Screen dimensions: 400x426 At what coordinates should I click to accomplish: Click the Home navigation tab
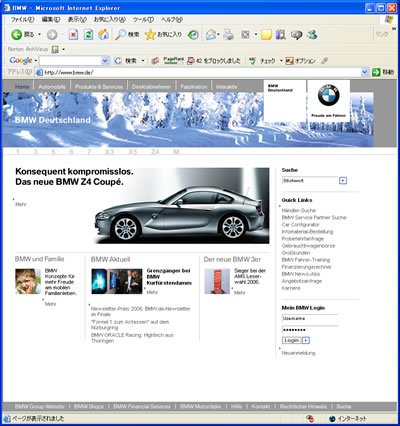coord(22,87)
